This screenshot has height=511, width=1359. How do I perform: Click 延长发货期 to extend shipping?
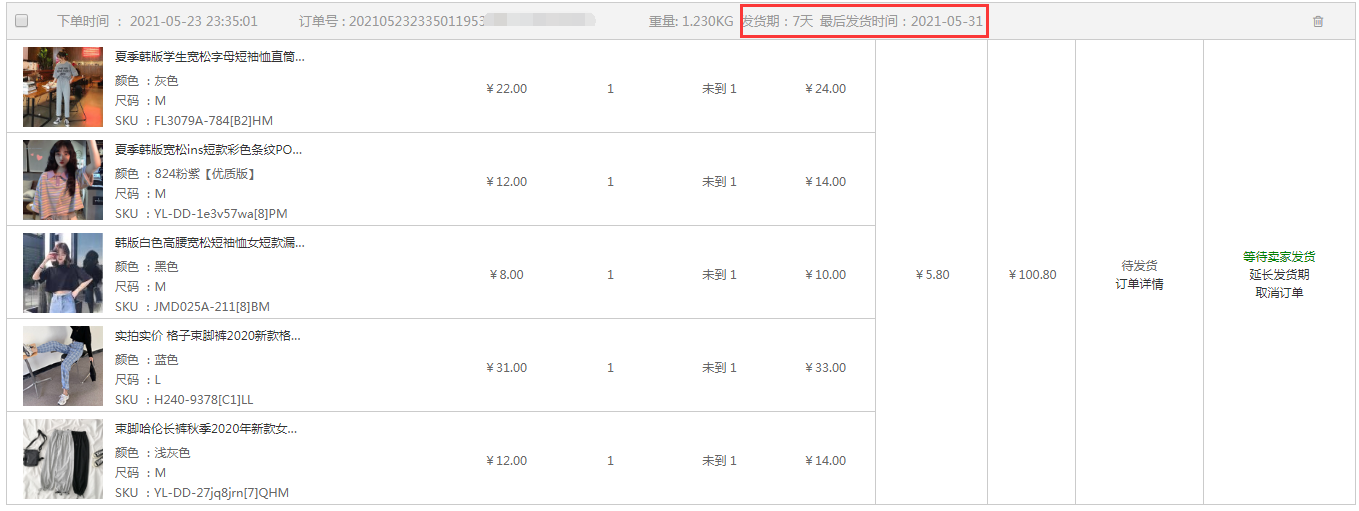coord(1279,275)
